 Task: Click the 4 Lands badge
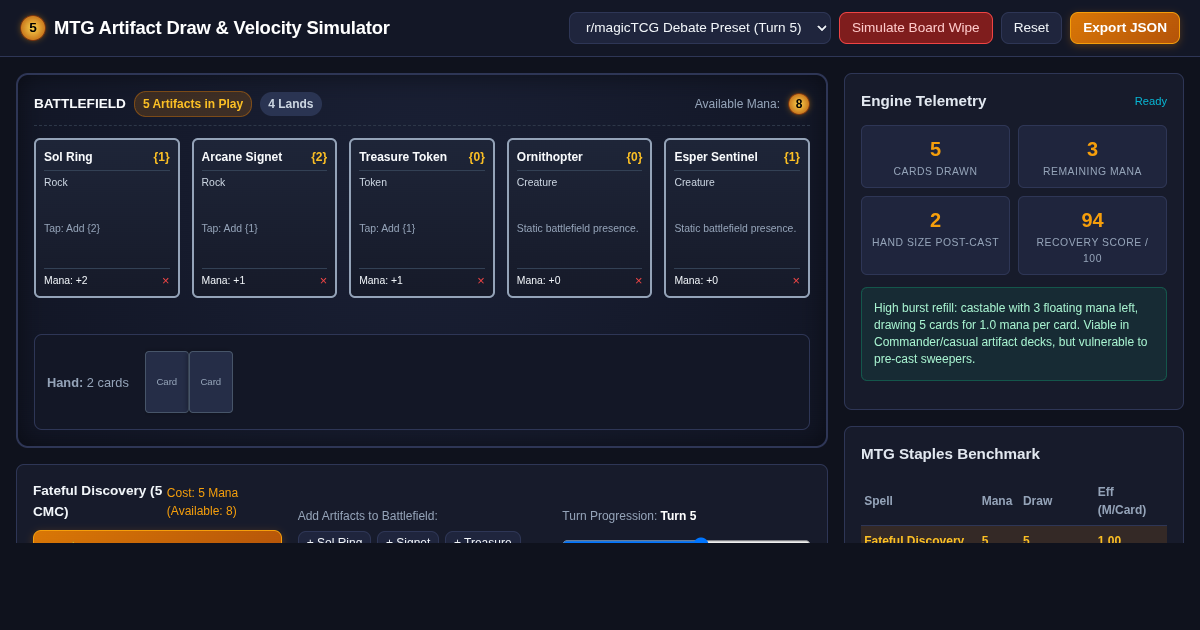coord(291,104)
